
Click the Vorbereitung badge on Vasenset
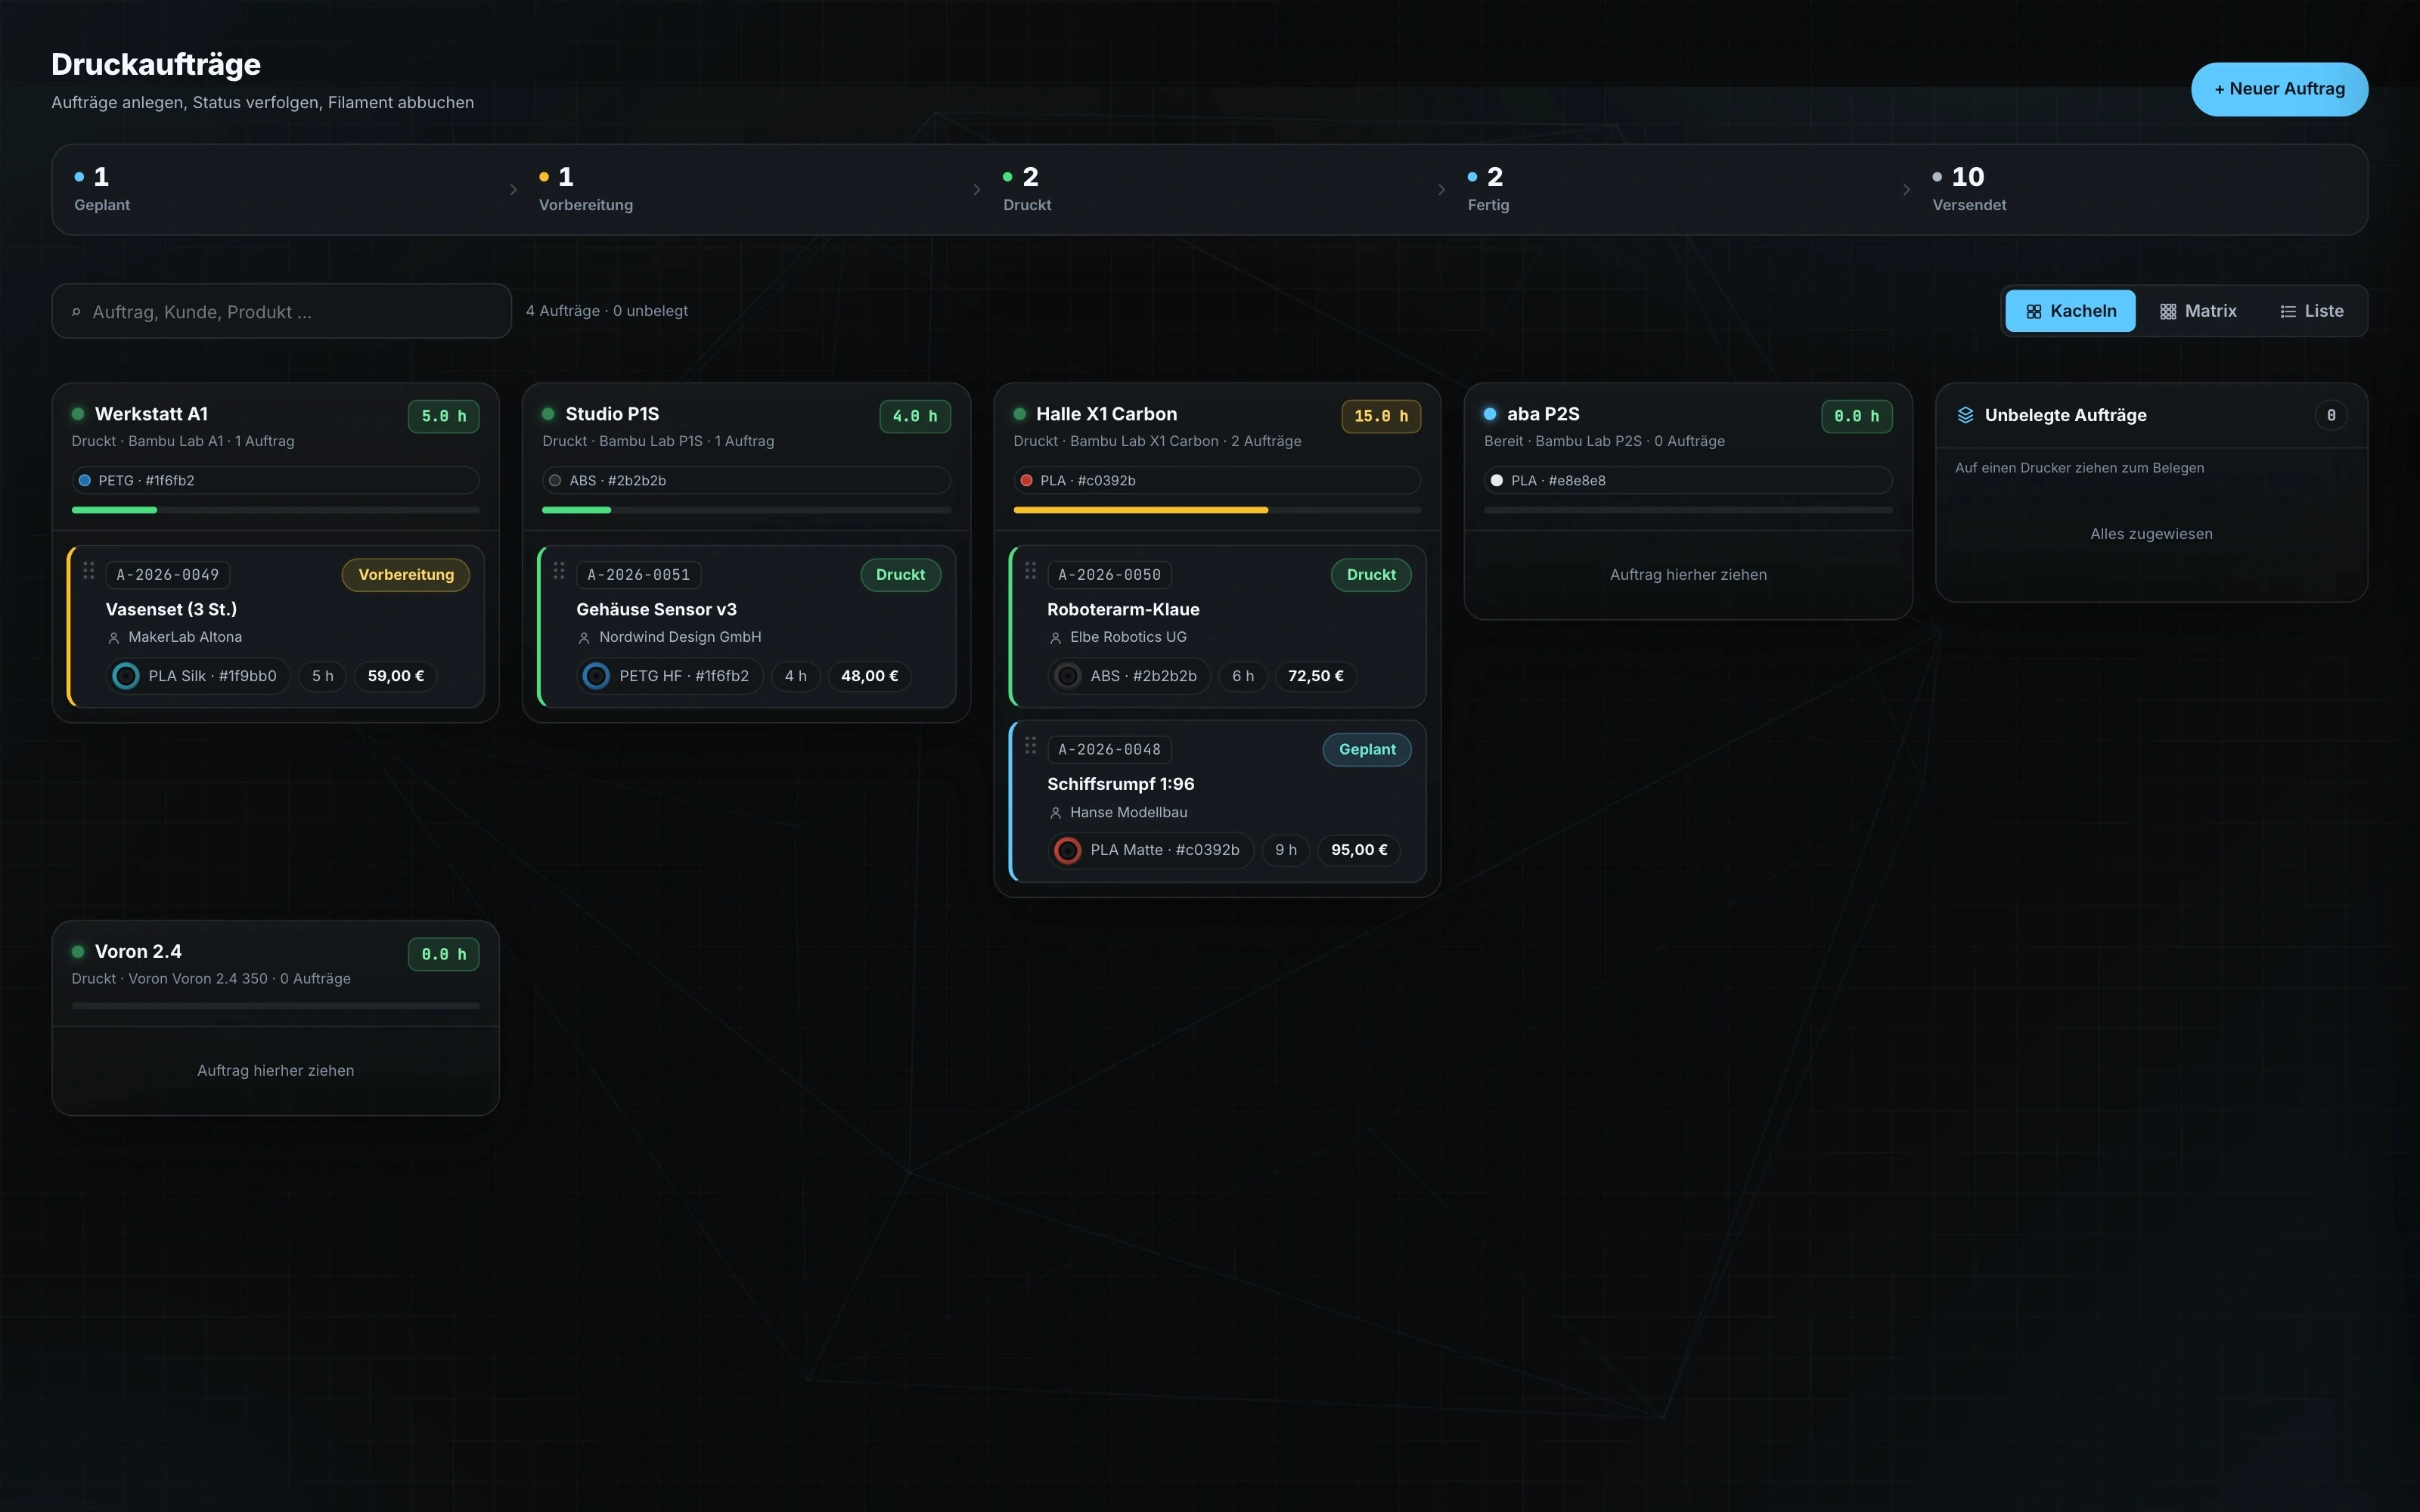[406, 575]
